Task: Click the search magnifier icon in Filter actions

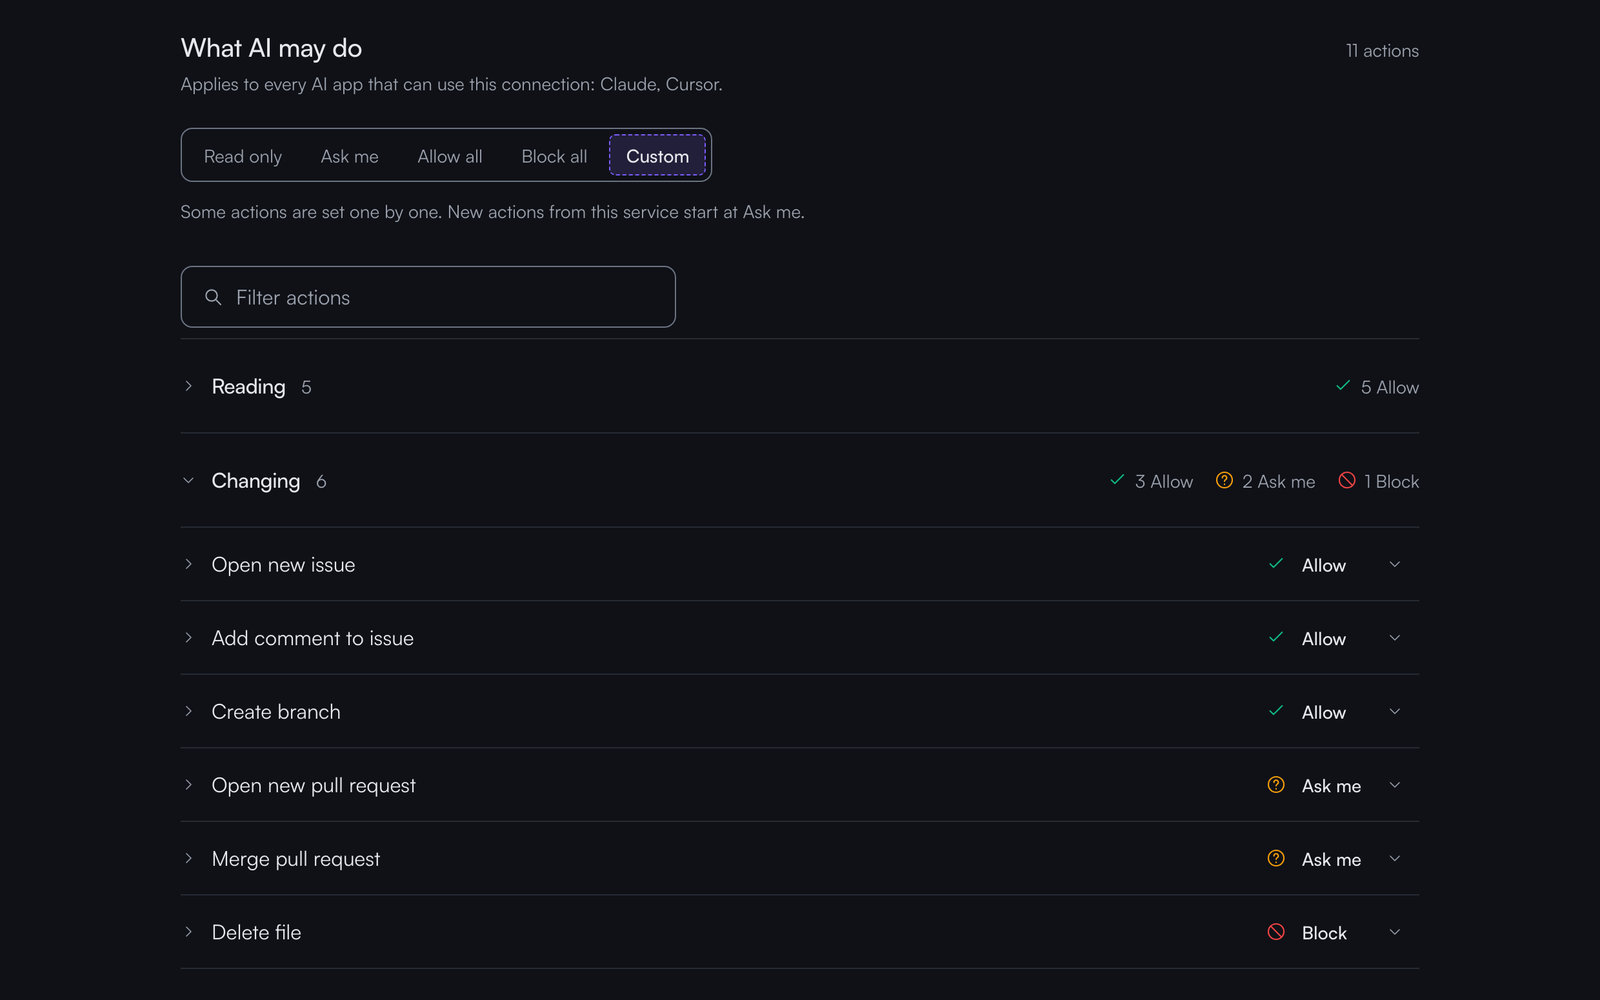Action: [213, 297]
